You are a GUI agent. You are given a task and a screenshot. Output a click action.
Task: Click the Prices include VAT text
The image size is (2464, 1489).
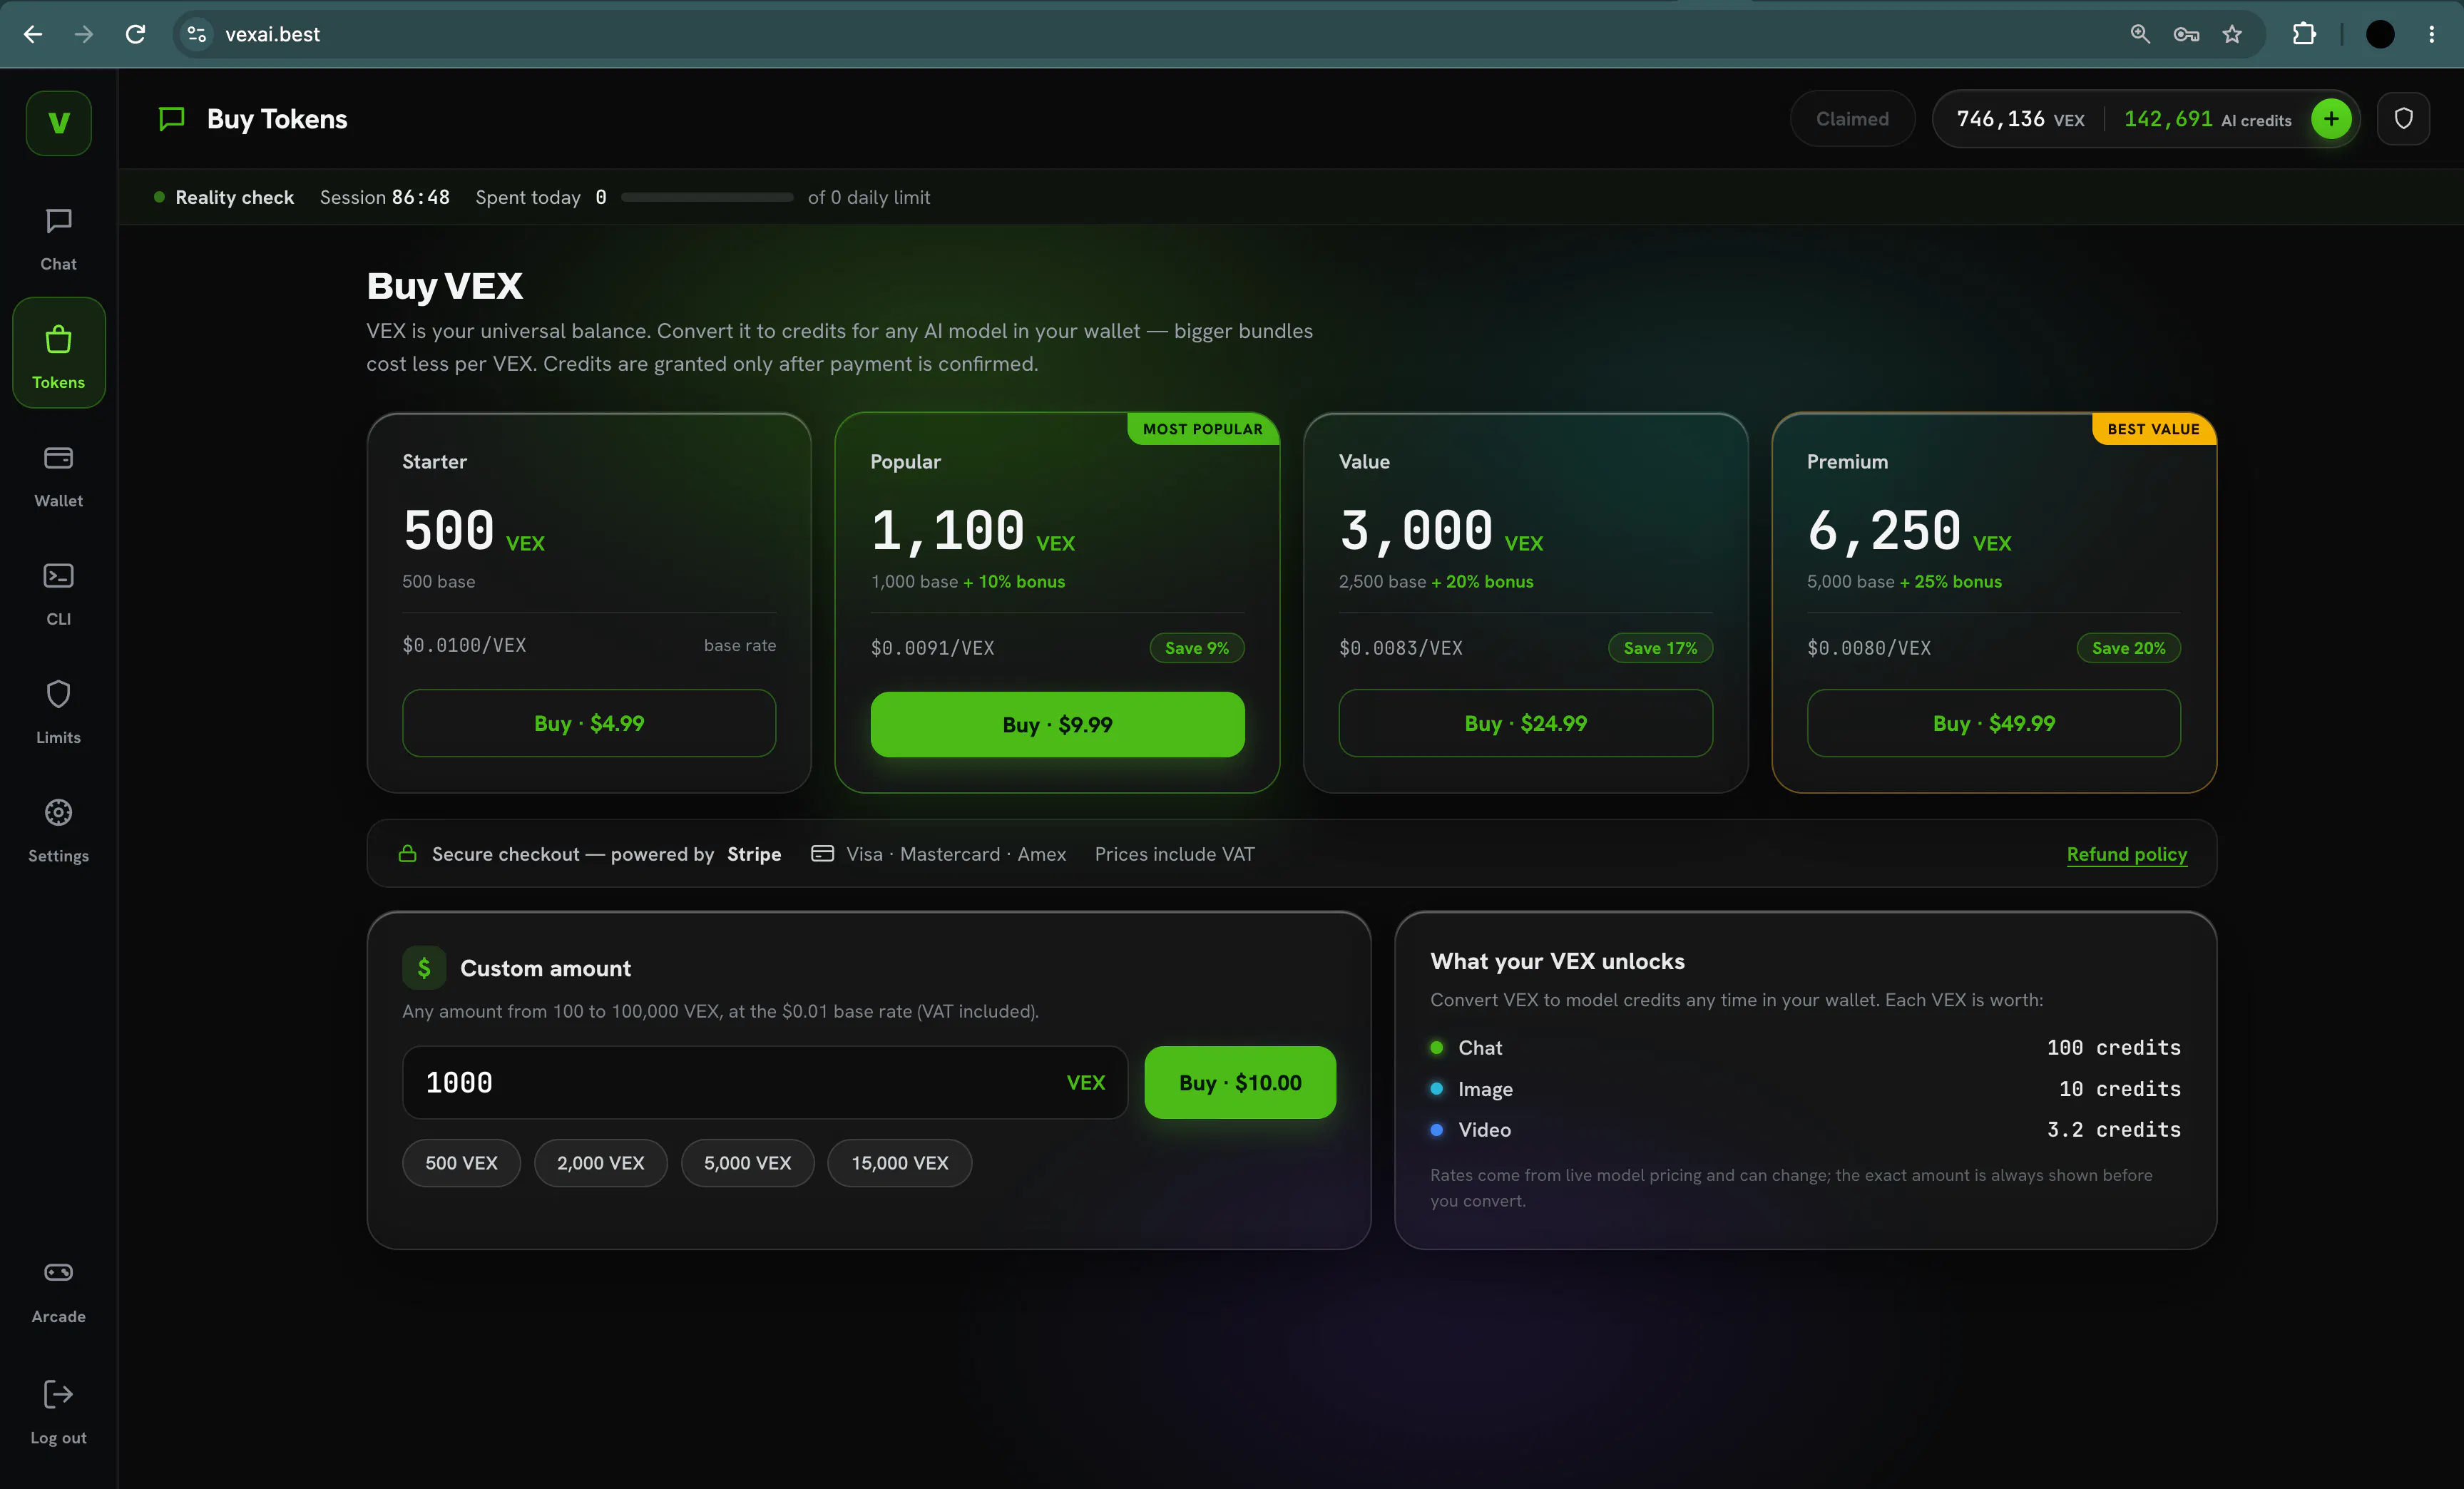(1174, 854)
